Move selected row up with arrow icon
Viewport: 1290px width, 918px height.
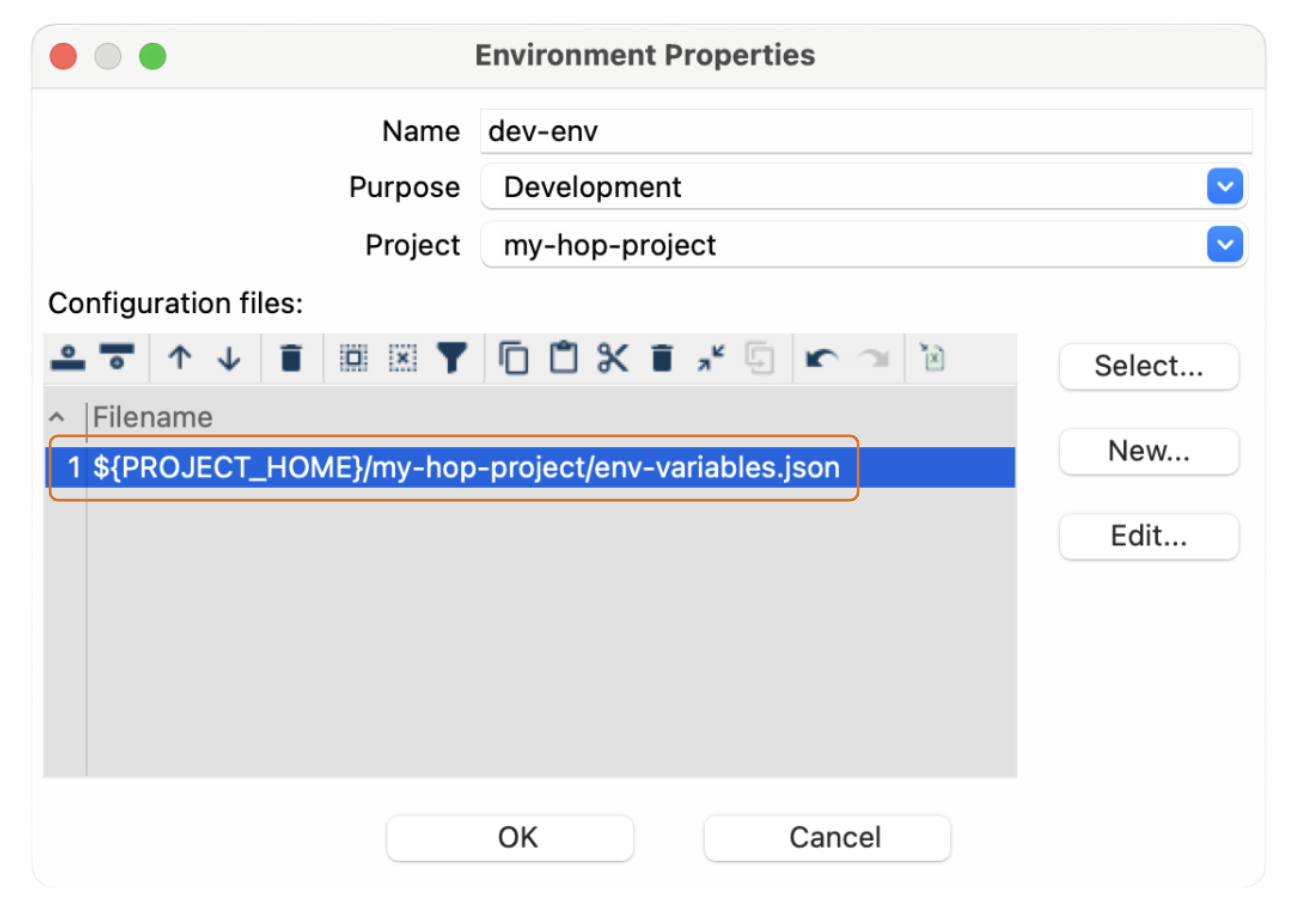click(x=180, y=358)
